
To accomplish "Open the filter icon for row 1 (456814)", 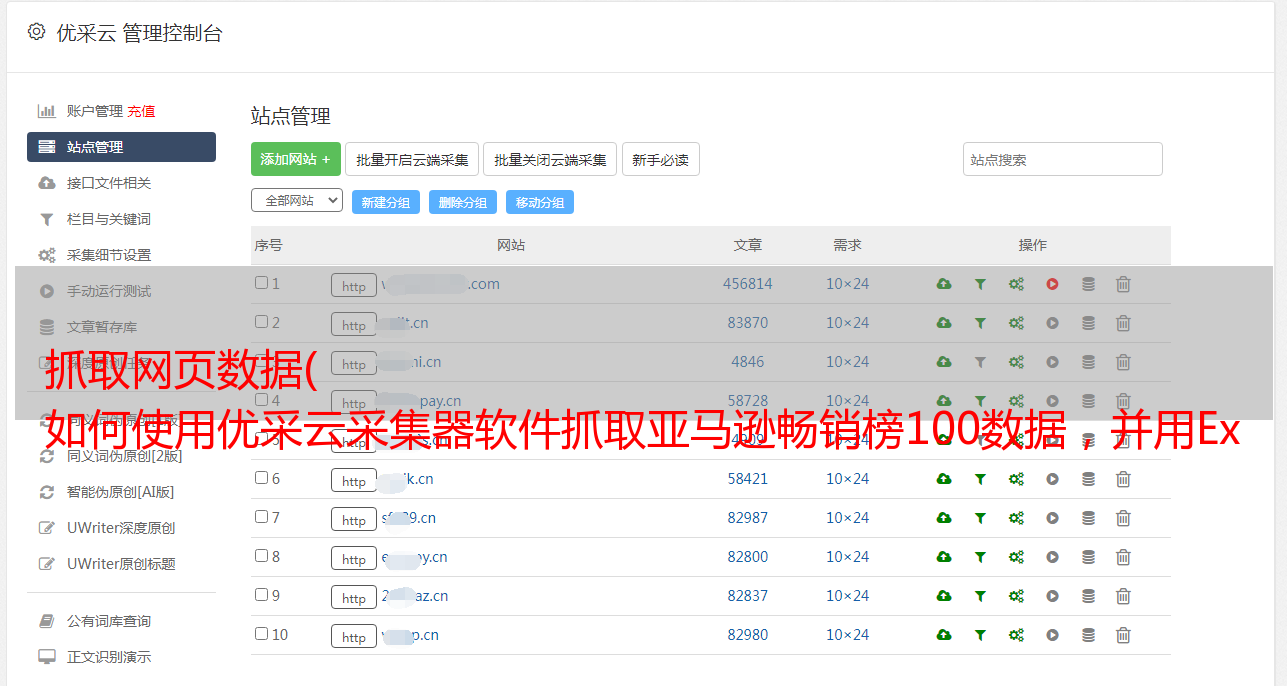I will [980, 284].
